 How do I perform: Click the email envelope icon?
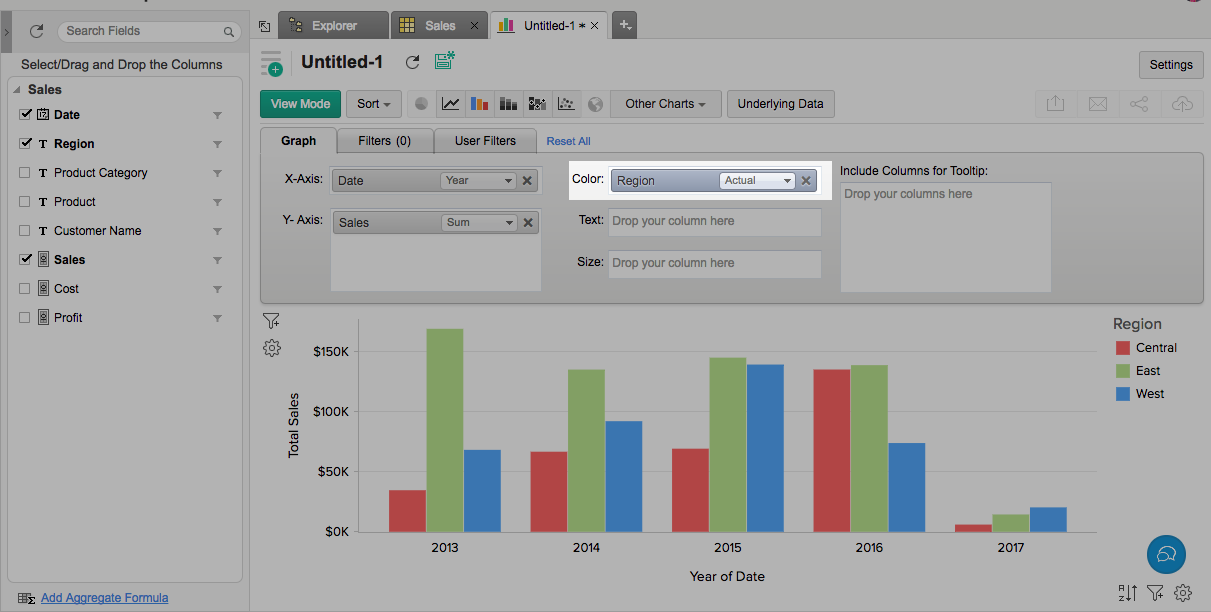tap(1097, 104)
